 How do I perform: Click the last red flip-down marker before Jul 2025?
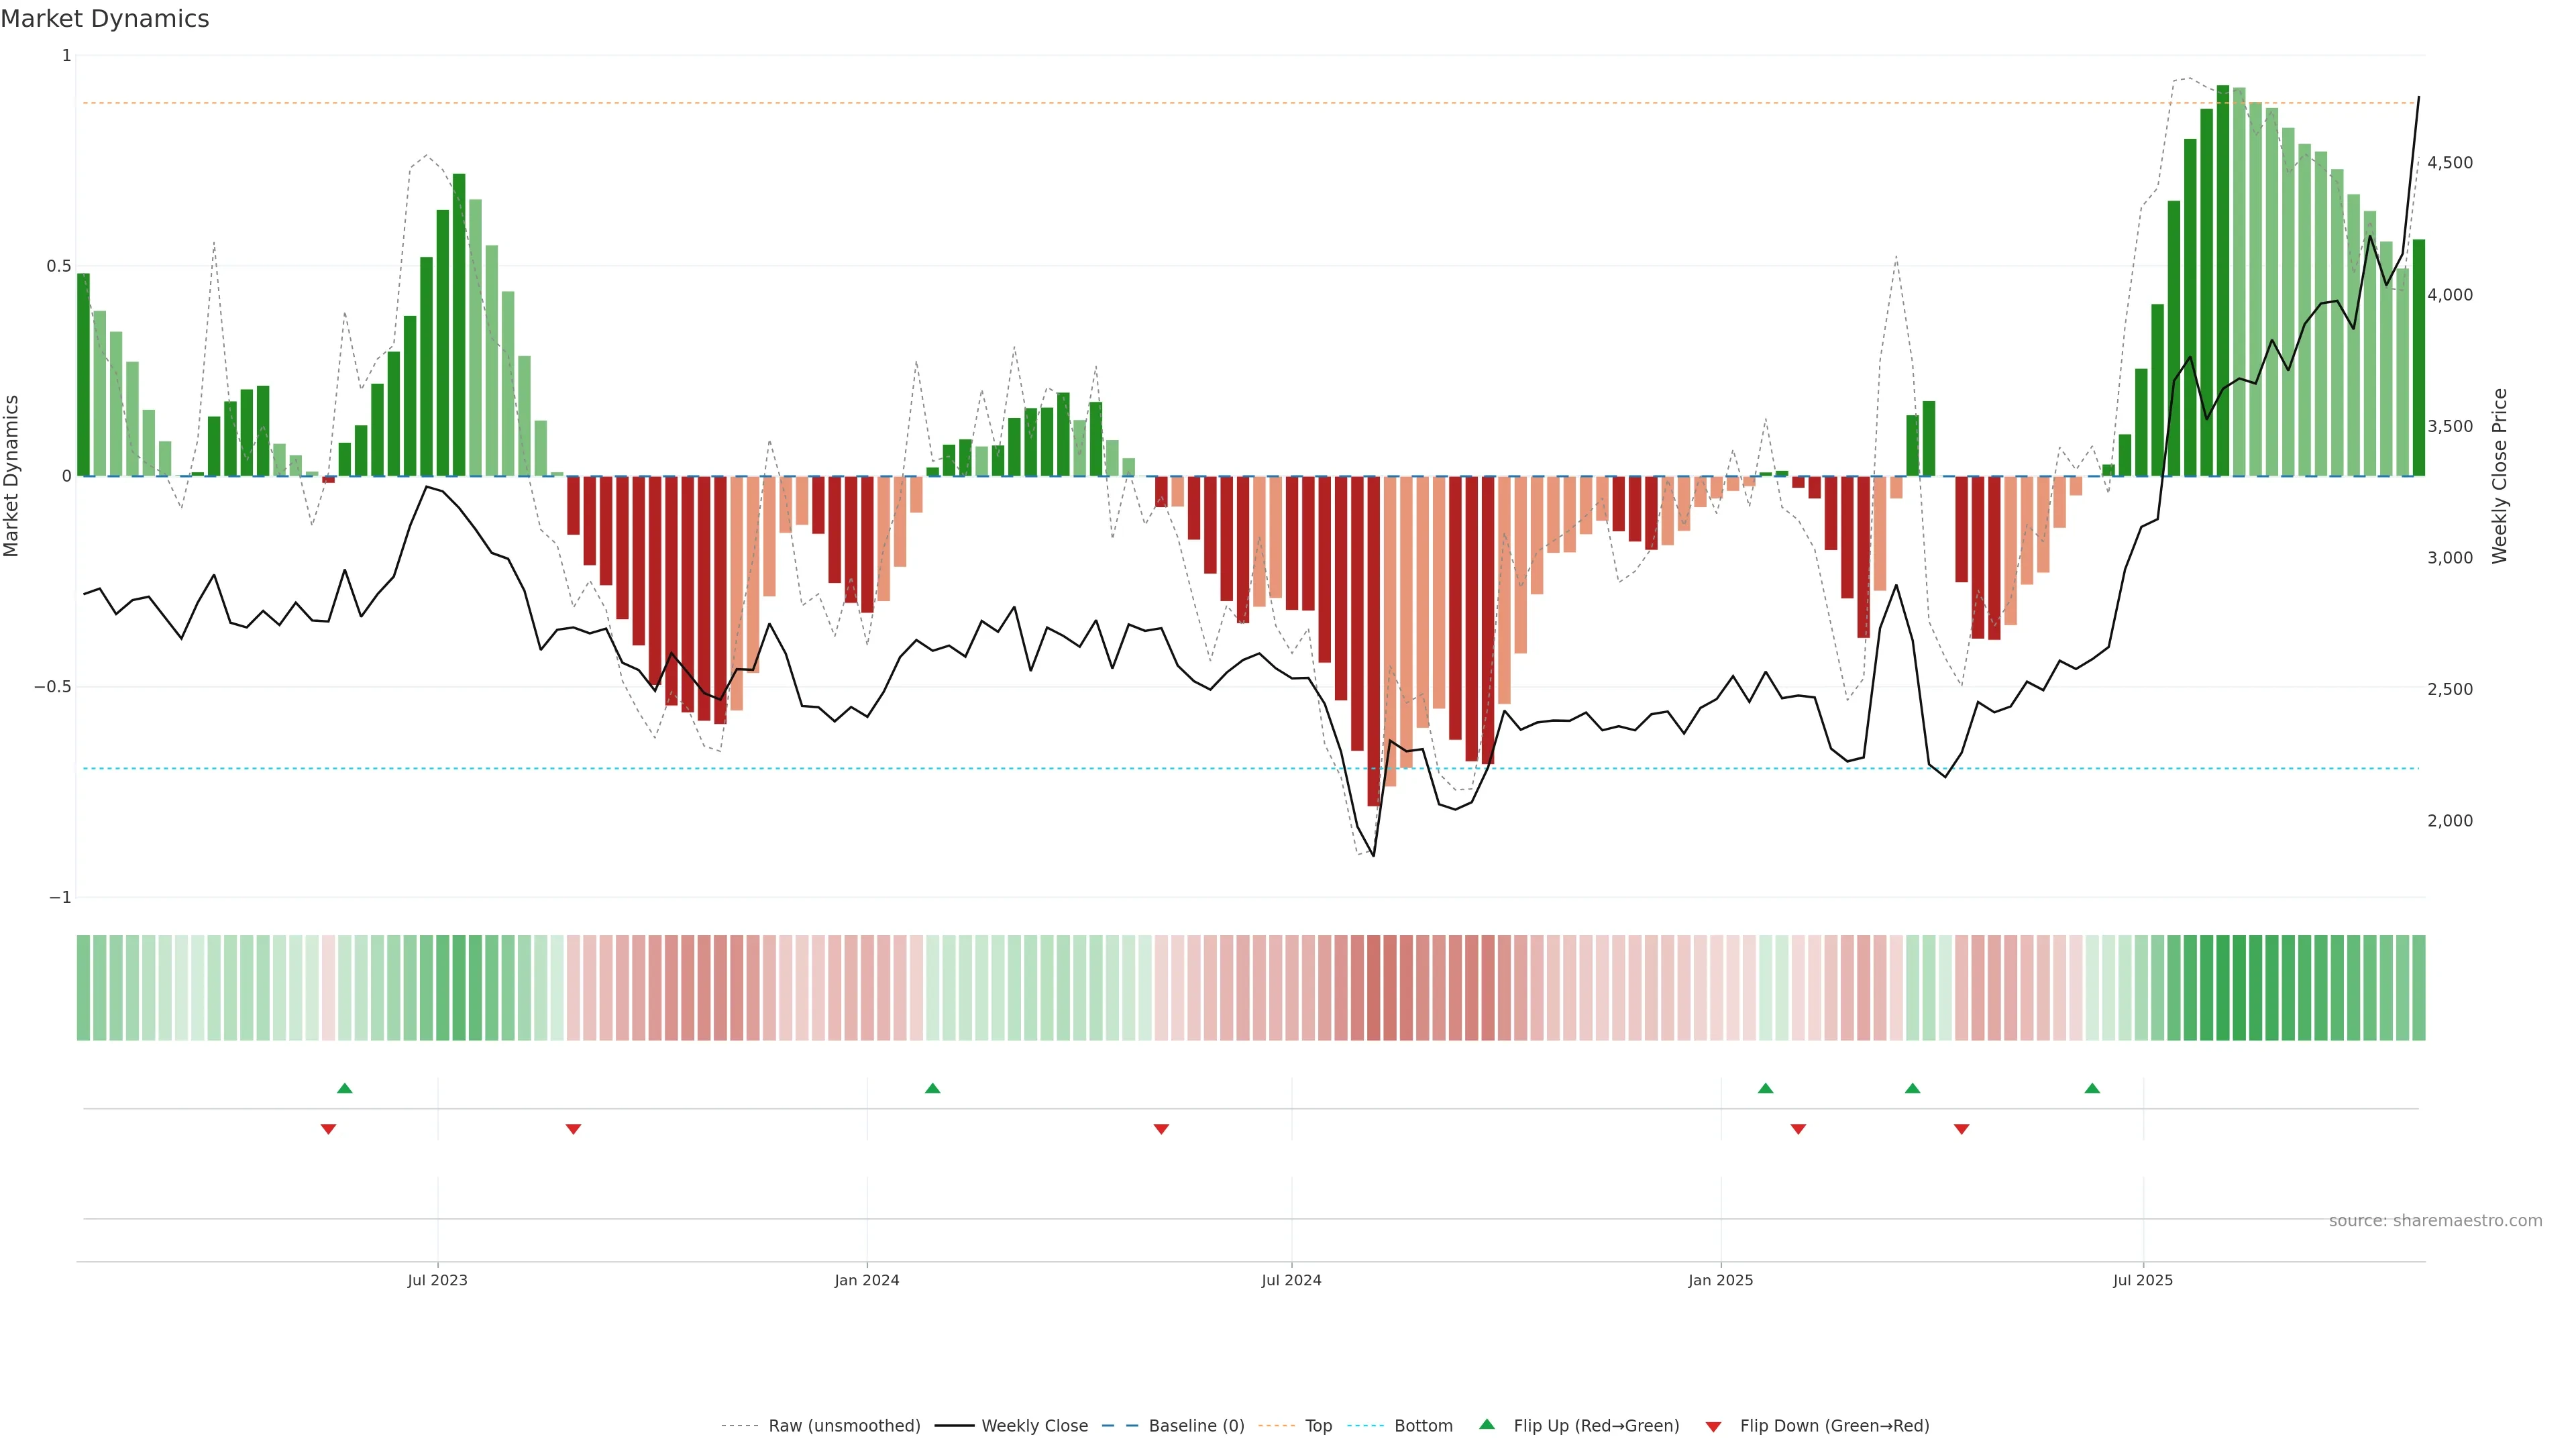coord(1961,1129)
